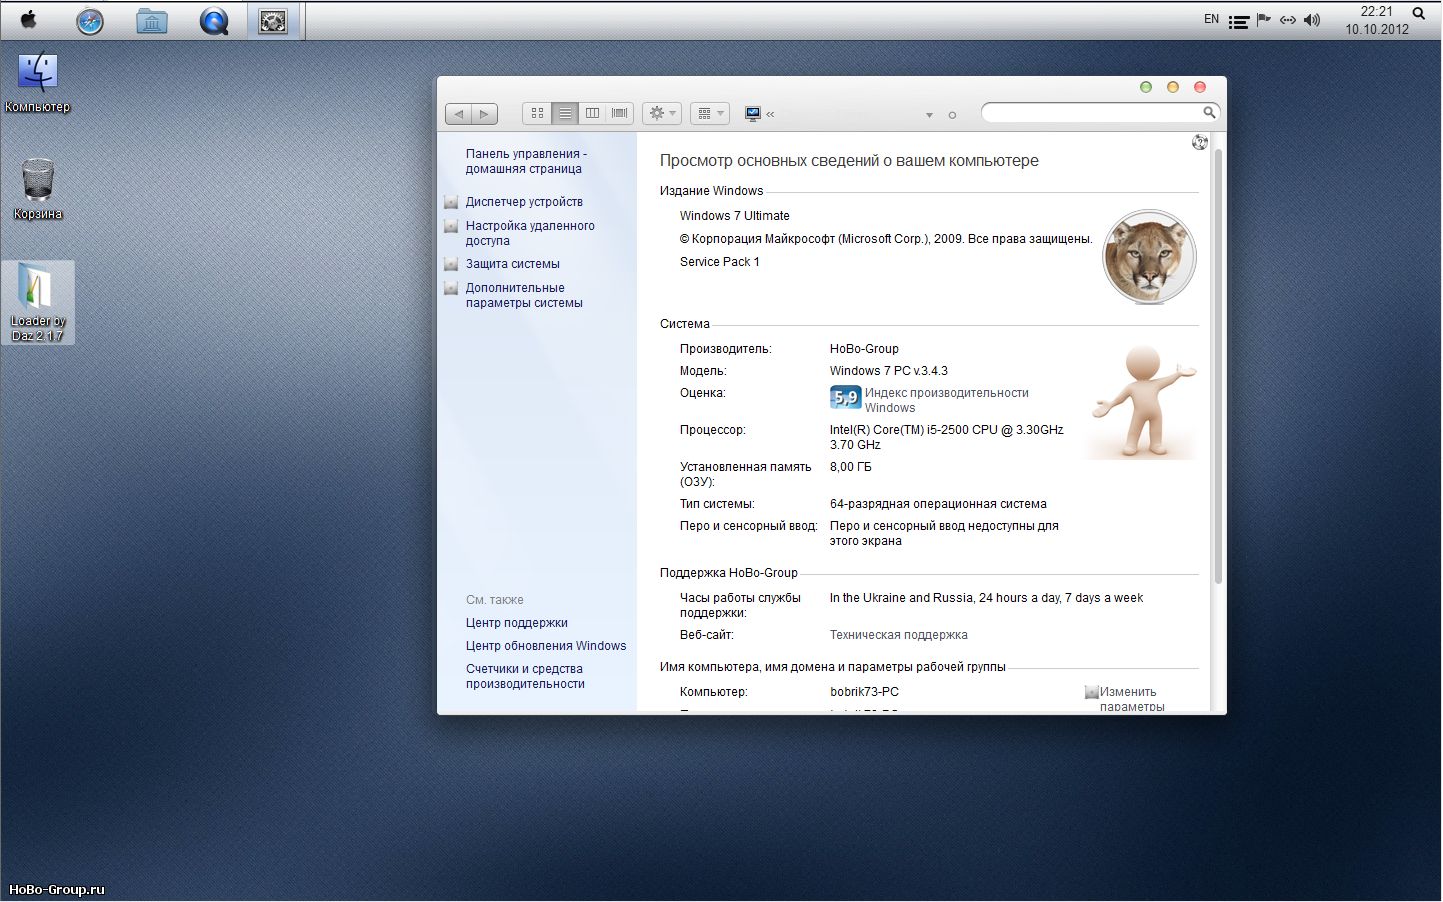Image resolution: width=1443 pixels, height=902 pixels.
Task: Open Техническая поддержка website link
Action: 898,635
